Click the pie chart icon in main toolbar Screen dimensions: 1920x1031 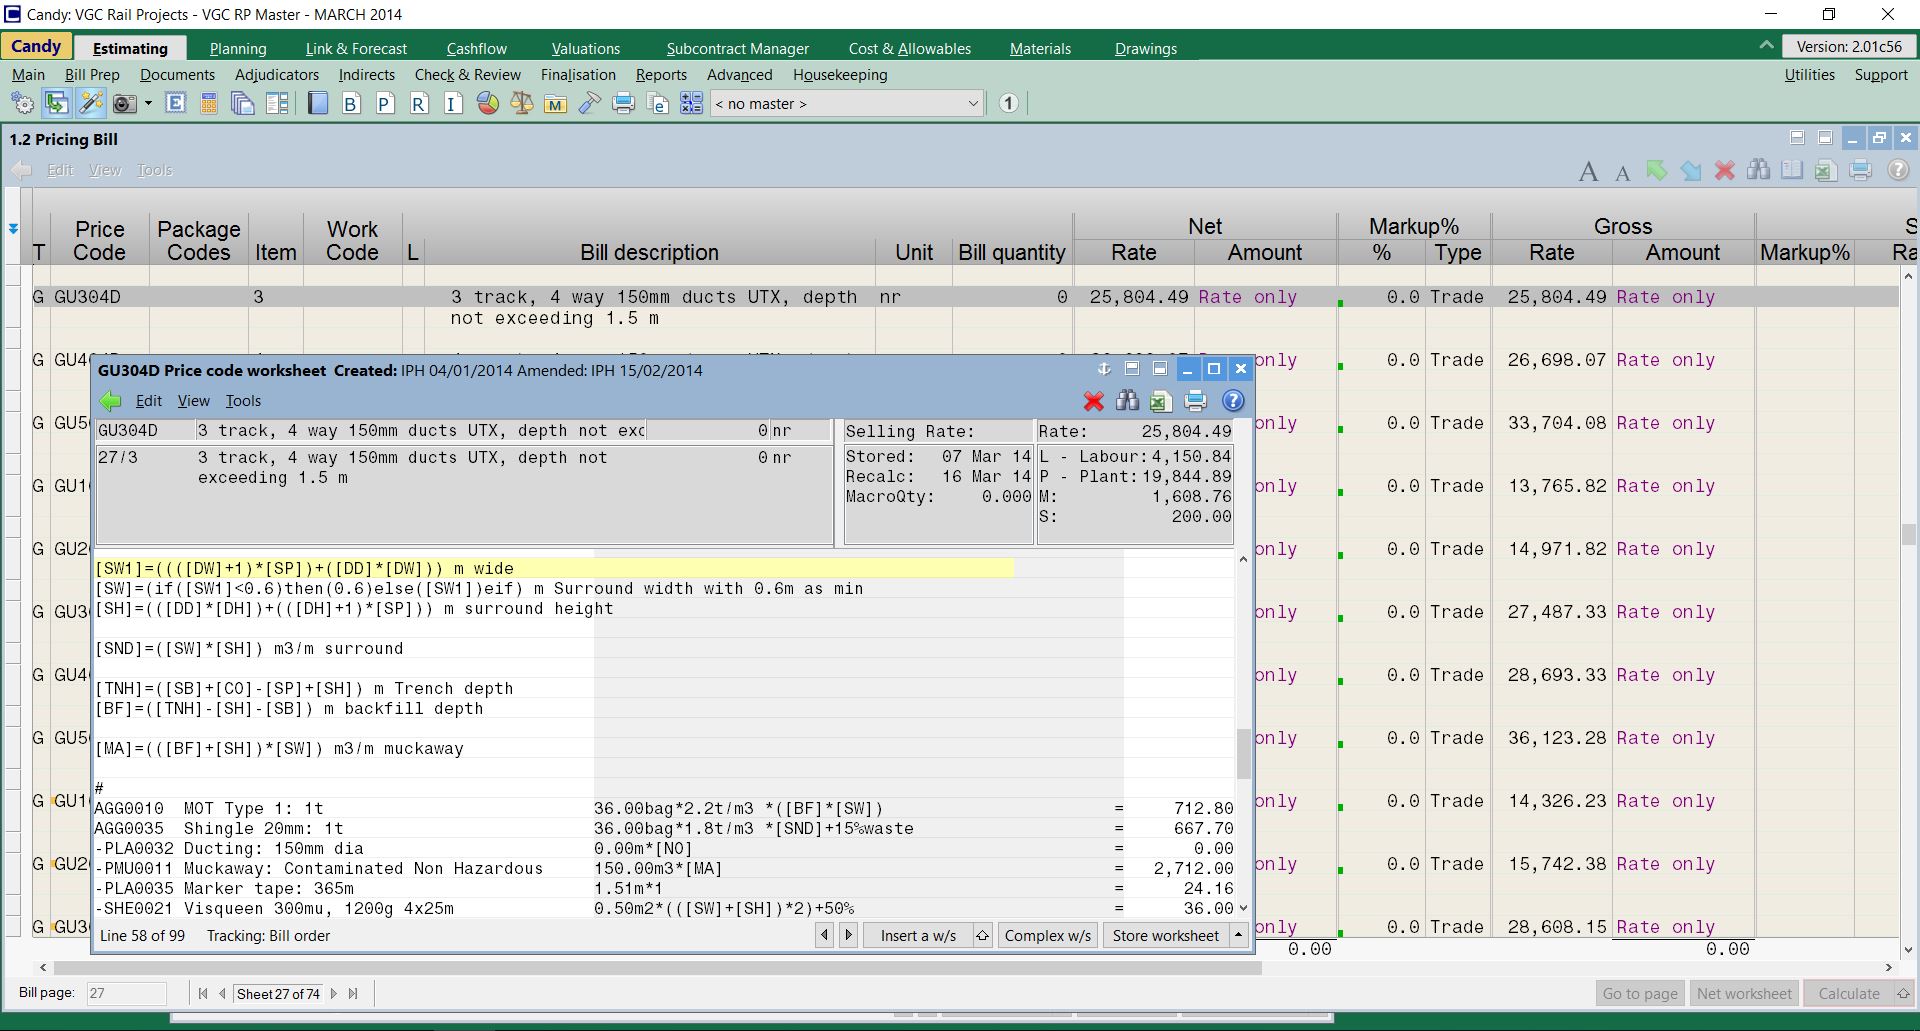pyautogui.click(x=488, y=104)
